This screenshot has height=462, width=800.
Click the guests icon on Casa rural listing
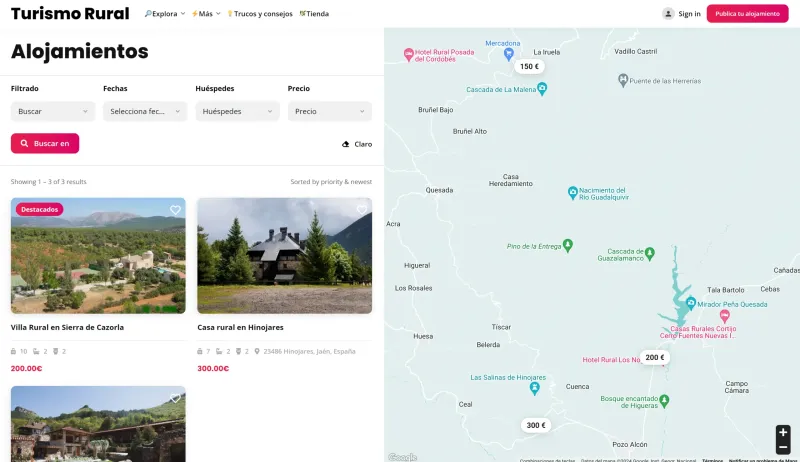click(x=200, y=351)
